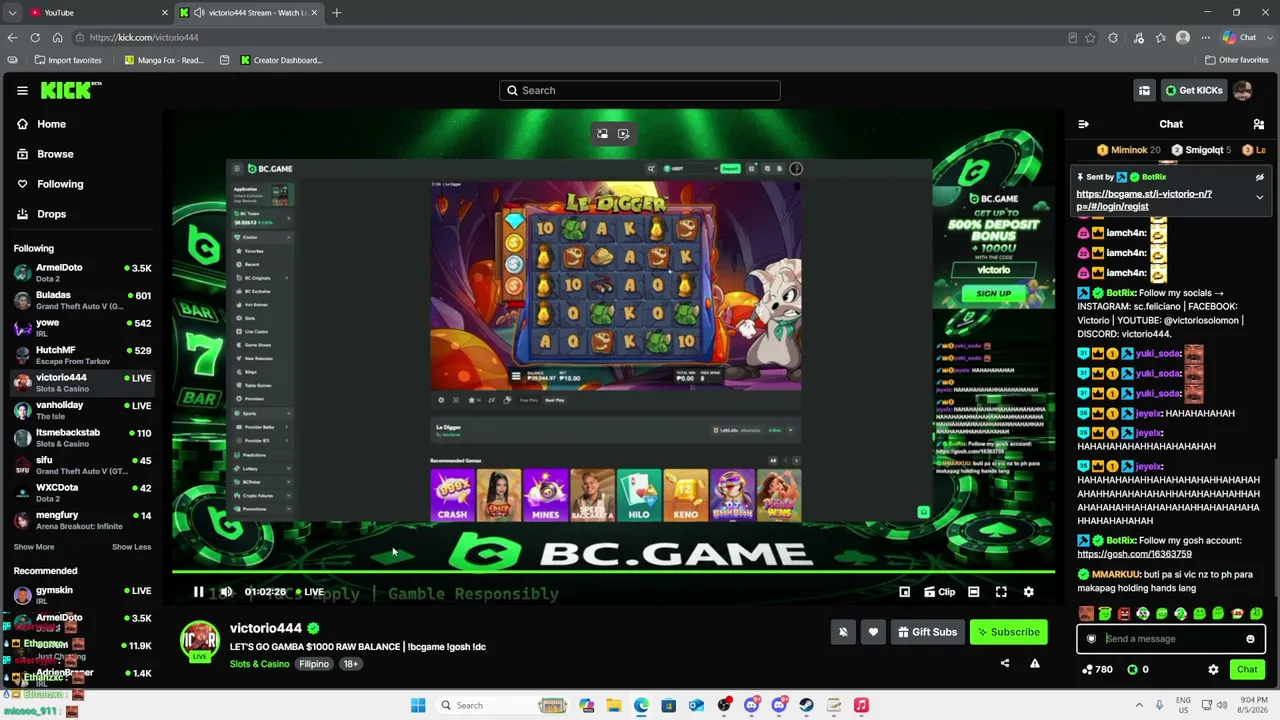The height and width of the screenshot is (720, 1280).
Task: Open Creator Dashboard bookmark
Action: (281, 60)
